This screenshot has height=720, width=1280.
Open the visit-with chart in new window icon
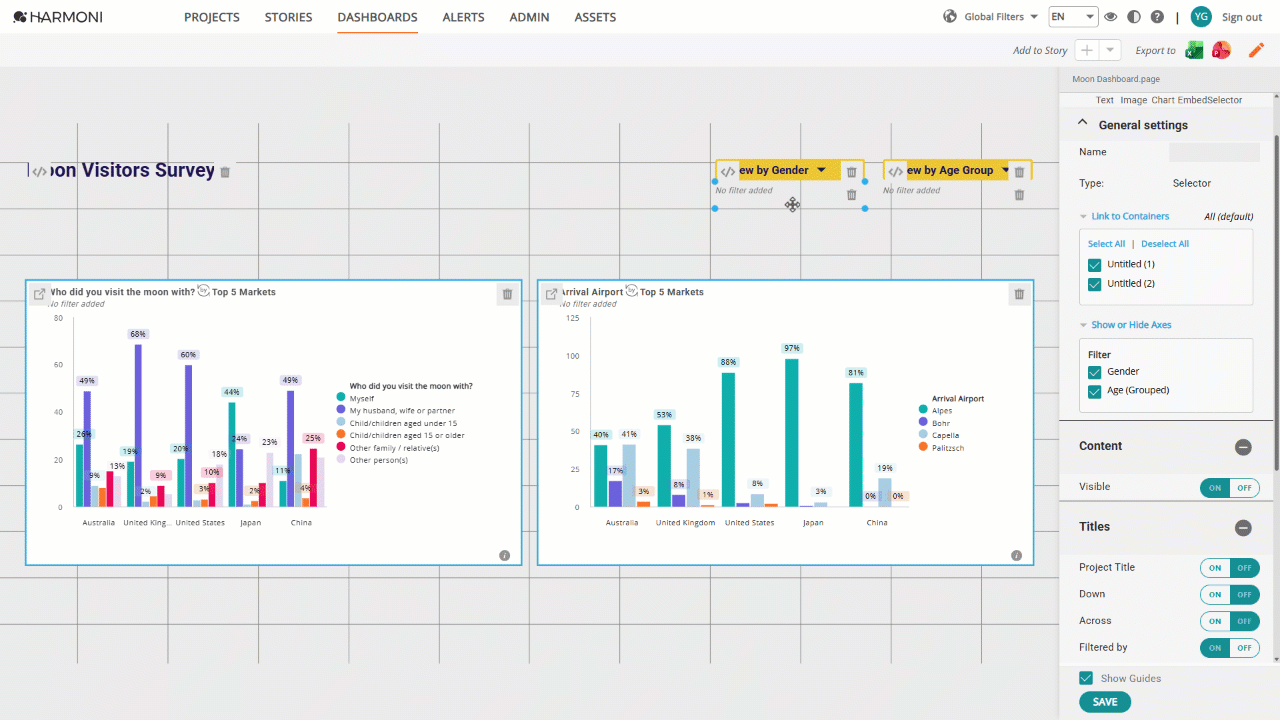click(x=39, y=294)
